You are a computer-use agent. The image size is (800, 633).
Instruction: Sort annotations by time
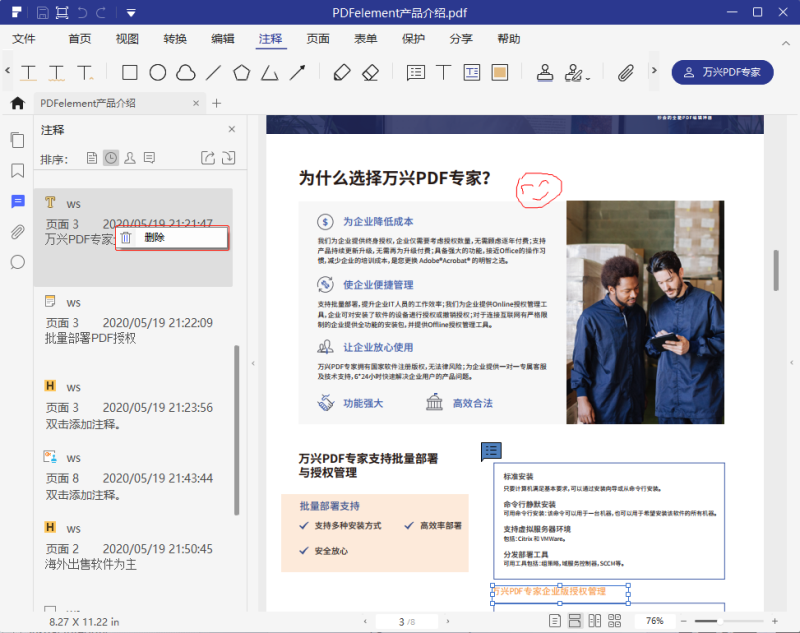click(109, 157)
